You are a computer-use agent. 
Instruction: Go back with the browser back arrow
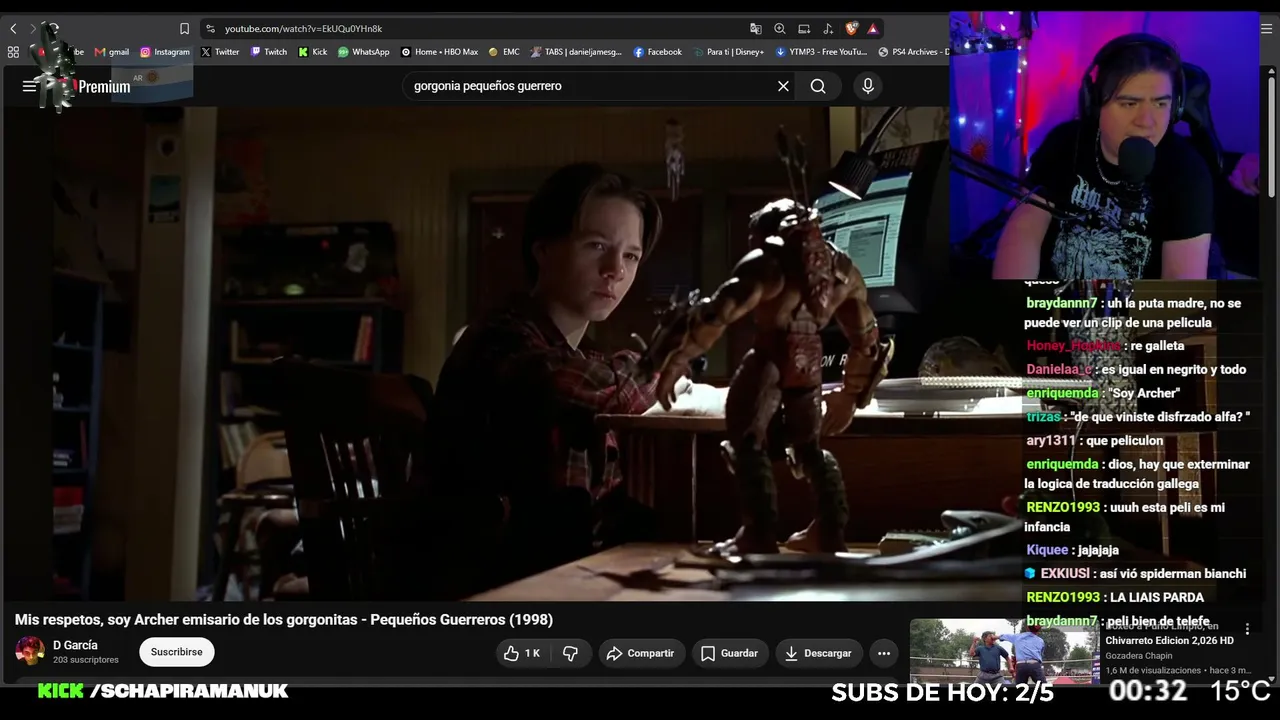click(13, 28)
